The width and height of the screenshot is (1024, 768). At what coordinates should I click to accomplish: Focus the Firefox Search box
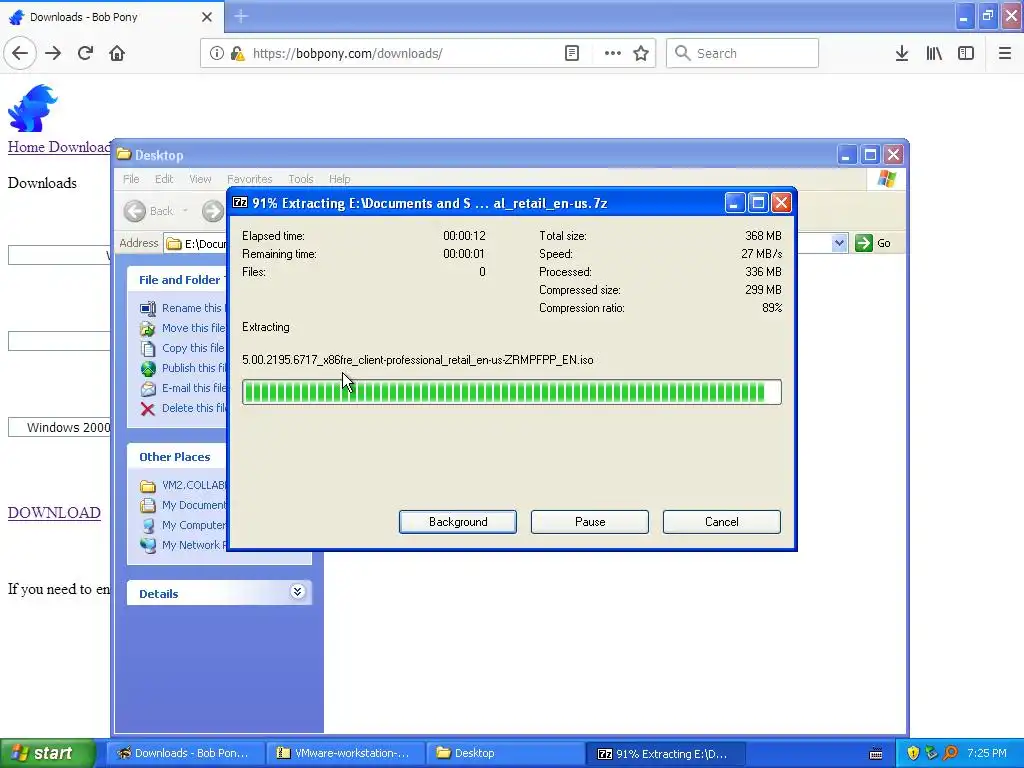click(743, 53)
